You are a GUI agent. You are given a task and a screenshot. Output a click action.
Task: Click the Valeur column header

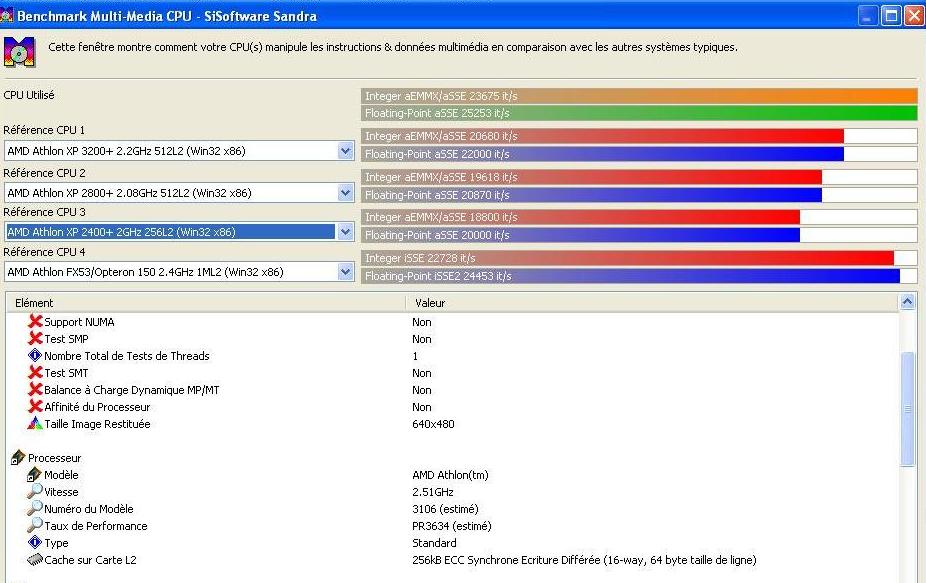652,303
